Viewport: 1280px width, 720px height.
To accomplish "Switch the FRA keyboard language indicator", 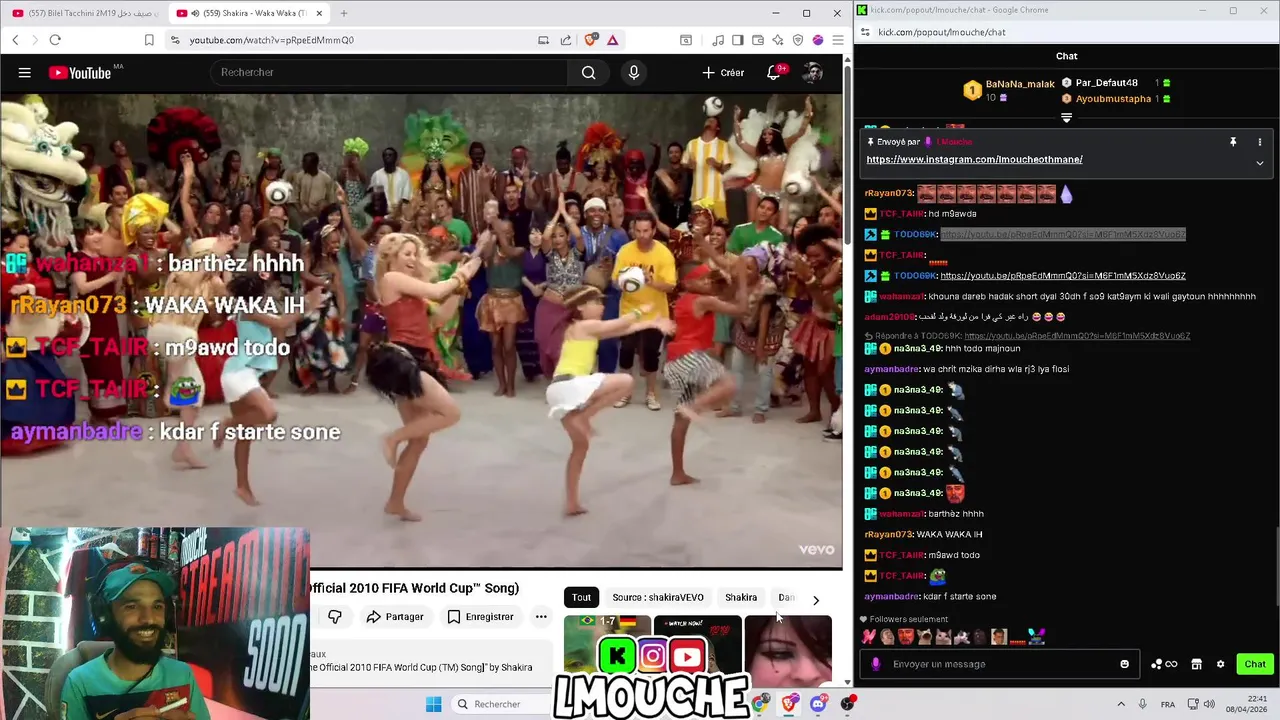I will (1168, 704).
